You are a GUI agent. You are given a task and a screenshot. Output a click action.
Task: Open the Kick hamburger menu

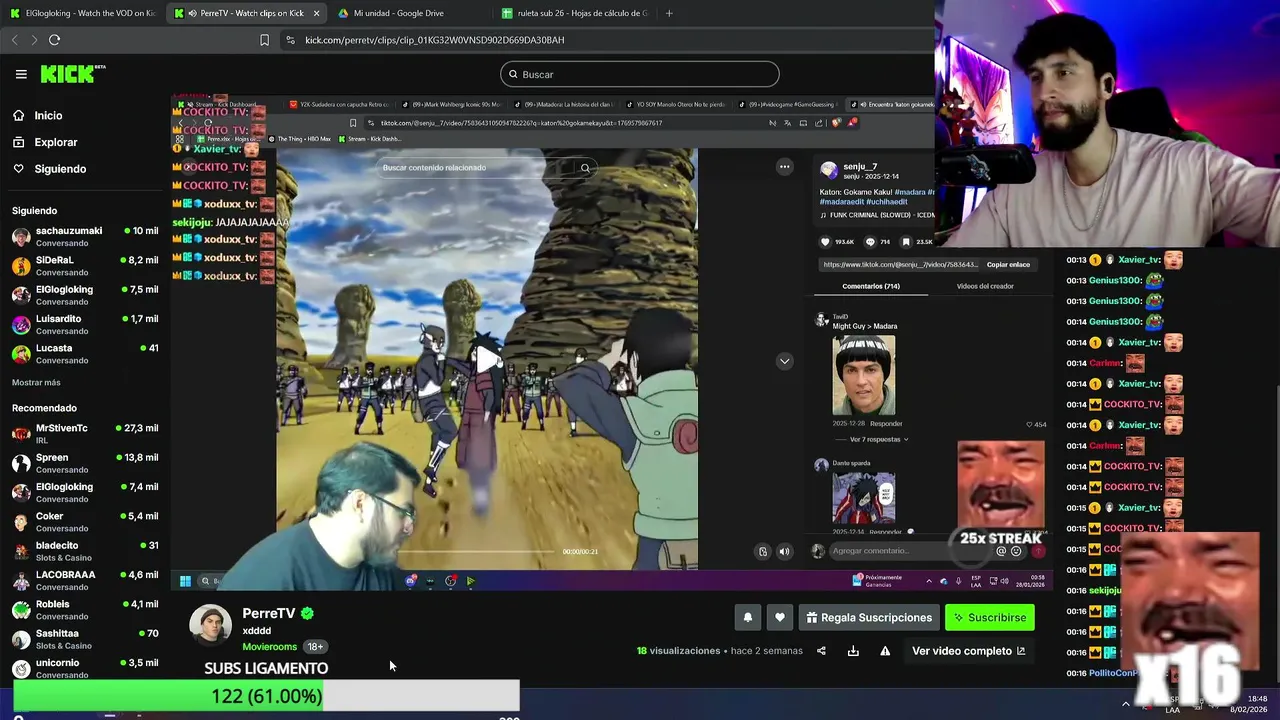[21, 74]
